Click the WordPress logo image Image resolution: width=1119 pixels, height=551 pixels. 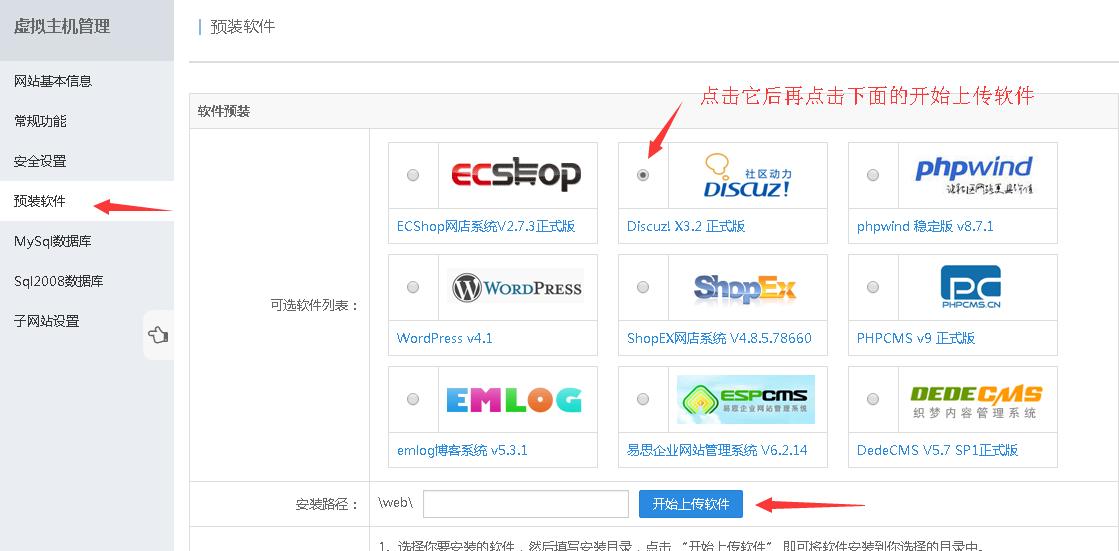(x=517, y=287)
